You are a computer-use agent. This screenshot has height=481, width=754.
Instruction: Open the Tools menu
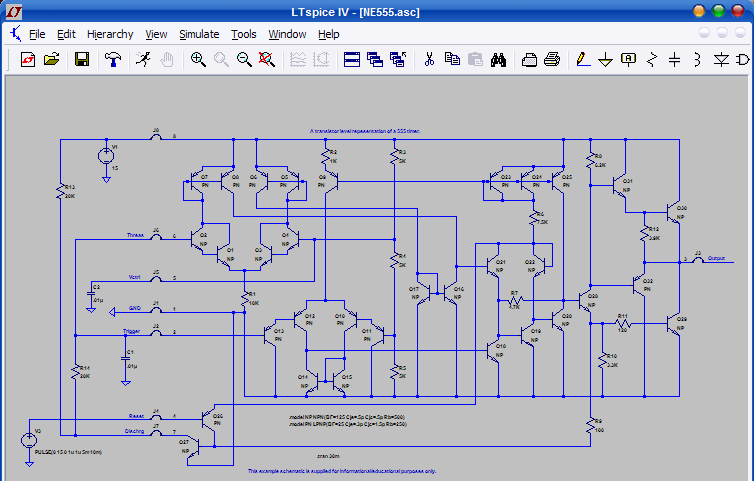coord(243,34)
